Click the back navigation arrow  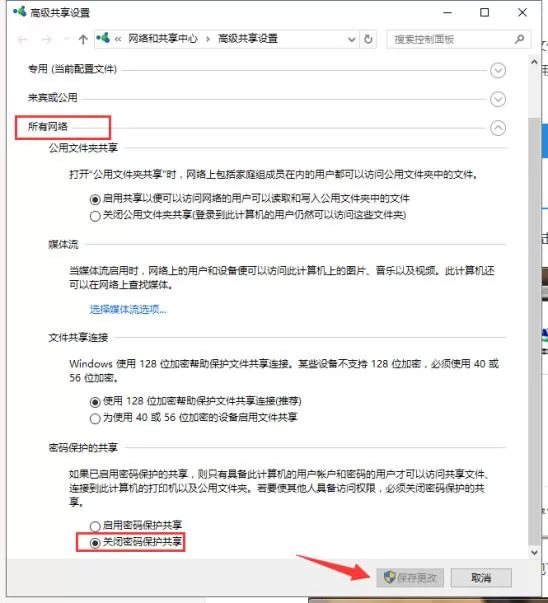tap(22, 39)
